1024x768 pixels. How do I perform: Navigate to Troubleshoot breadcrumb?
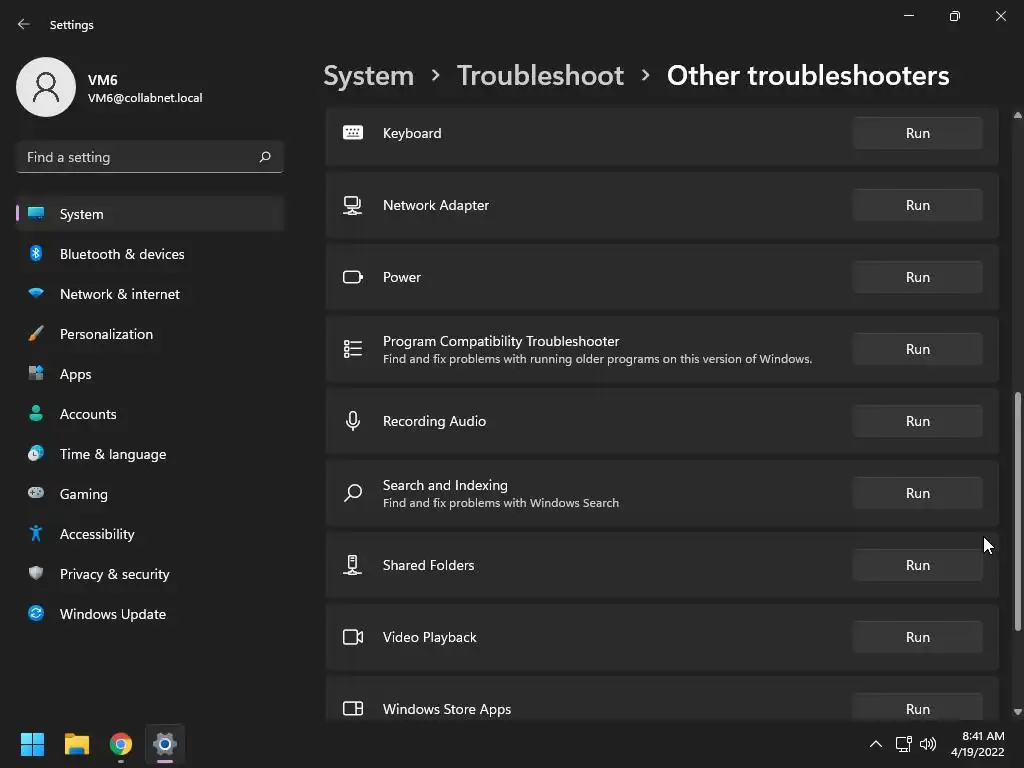[x=540, y=75]
